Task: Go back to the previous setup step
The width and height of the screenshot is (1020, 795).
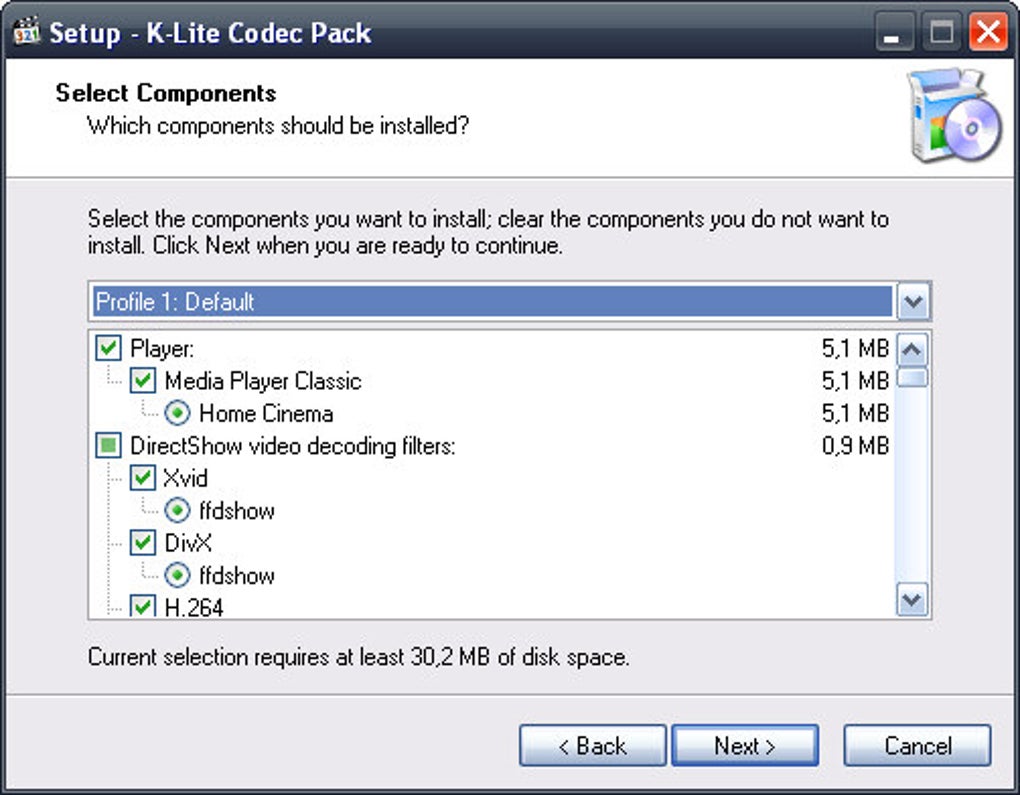Action: (x=592, y=746)
